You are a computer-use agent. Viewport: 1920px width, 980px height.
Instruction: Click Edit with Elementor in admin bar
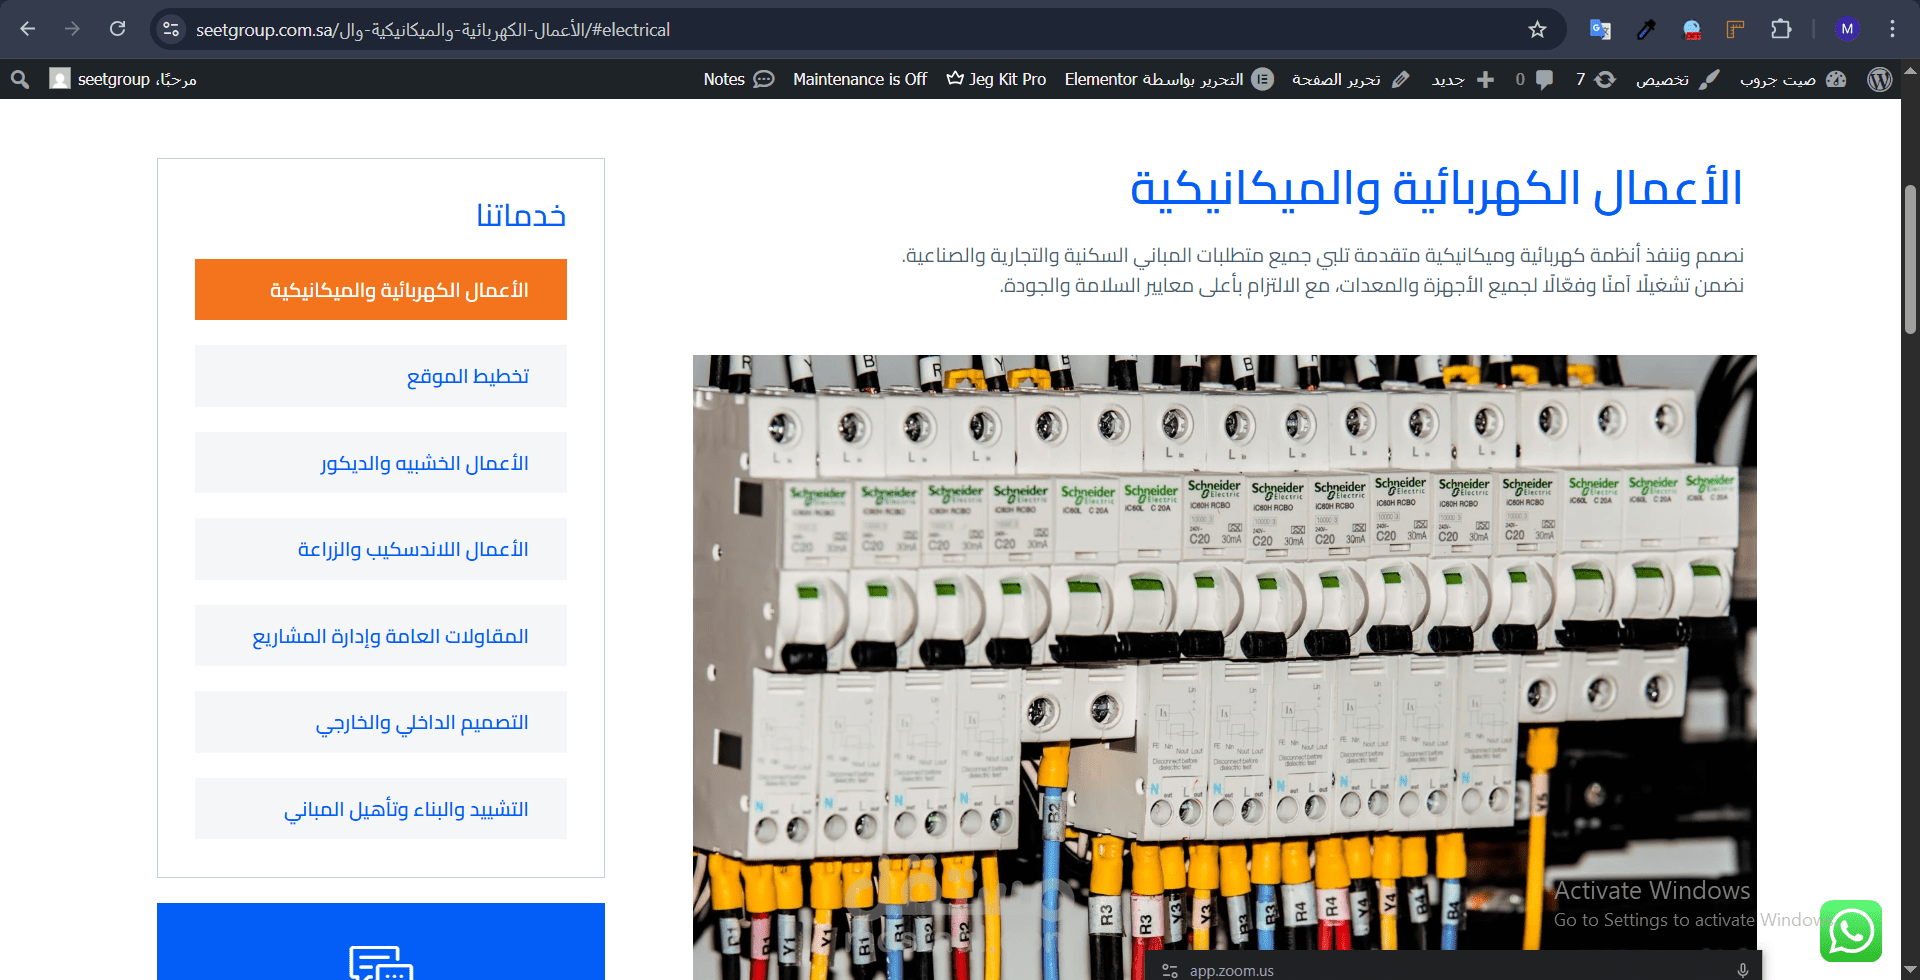1169,79
